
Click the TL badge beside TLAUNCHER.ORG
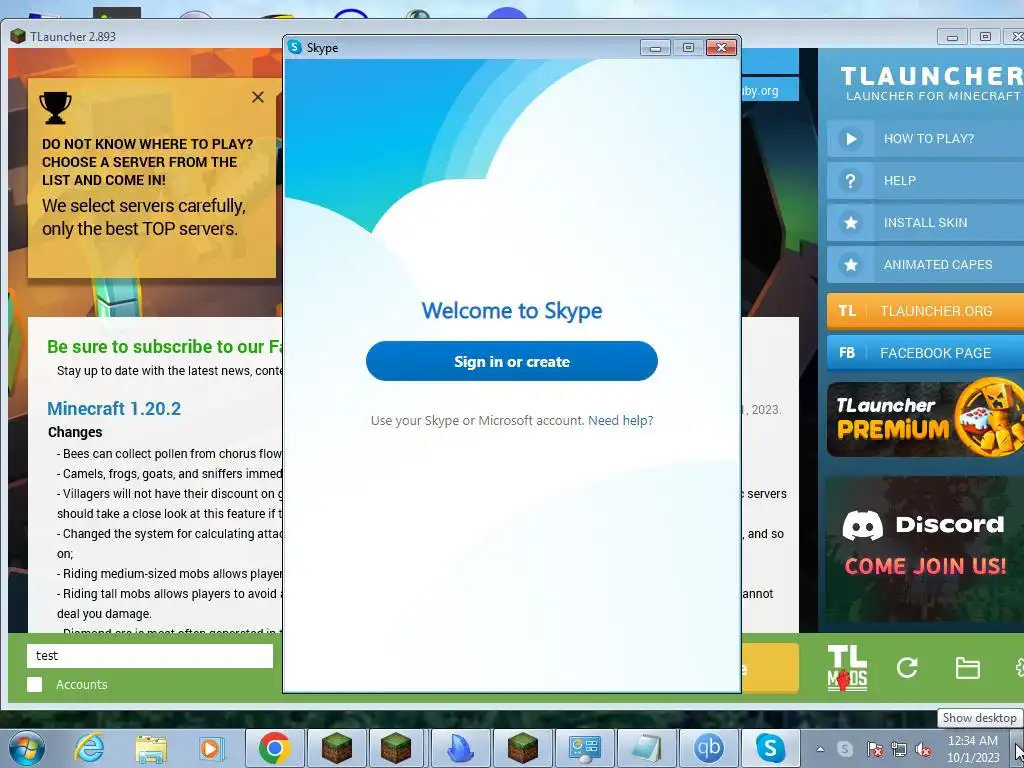coord(847,311)
